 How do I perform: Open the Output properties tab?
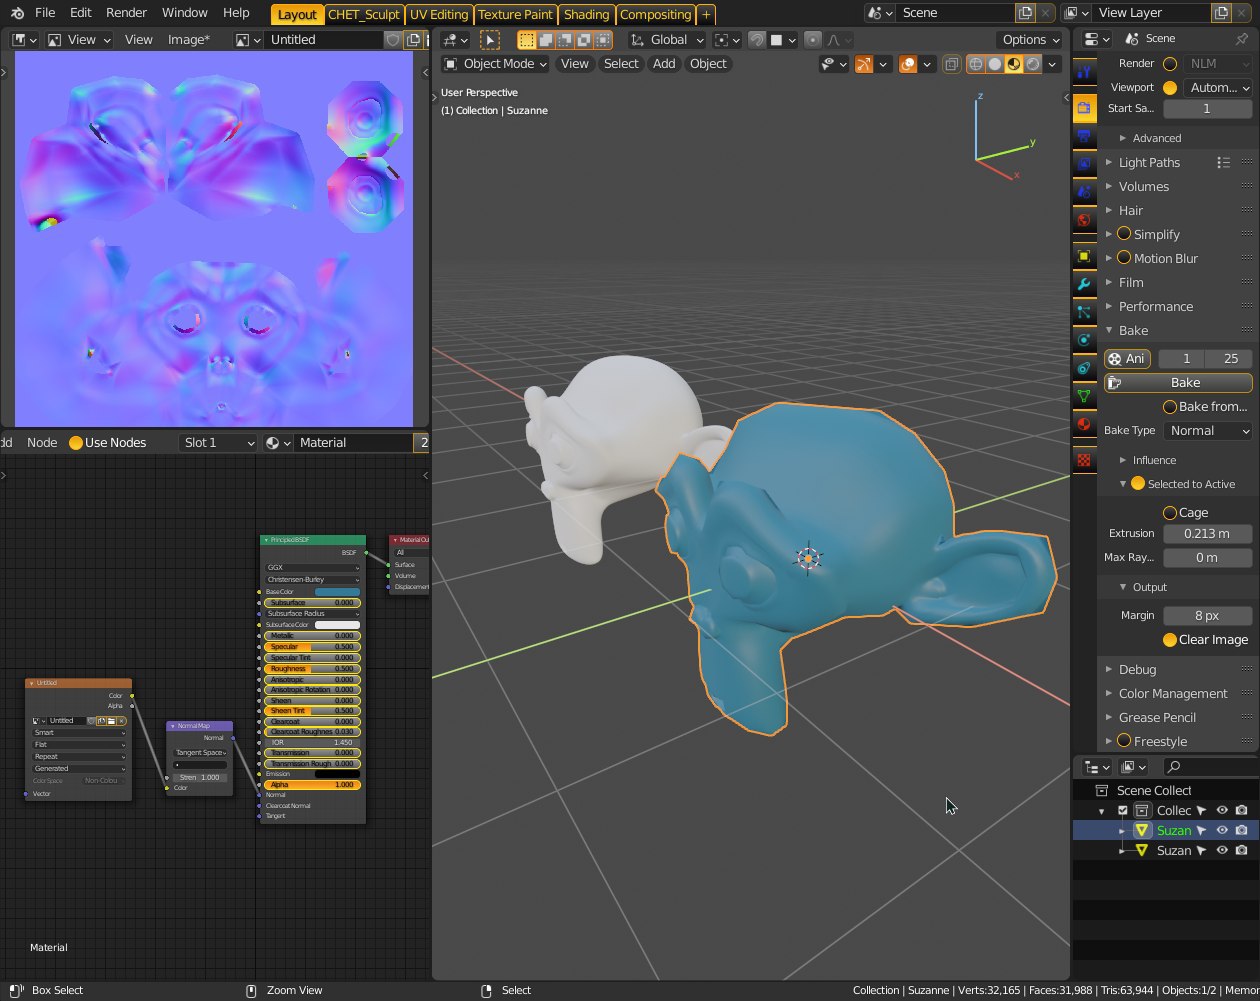point(1084,135)
